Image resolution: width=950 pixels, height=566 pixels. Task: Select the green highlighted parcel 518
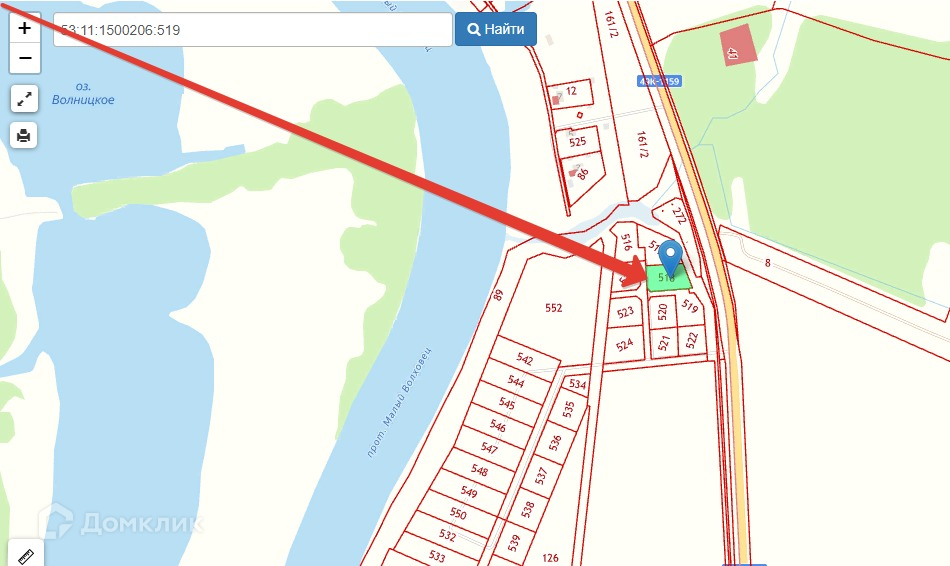(668, 278)
